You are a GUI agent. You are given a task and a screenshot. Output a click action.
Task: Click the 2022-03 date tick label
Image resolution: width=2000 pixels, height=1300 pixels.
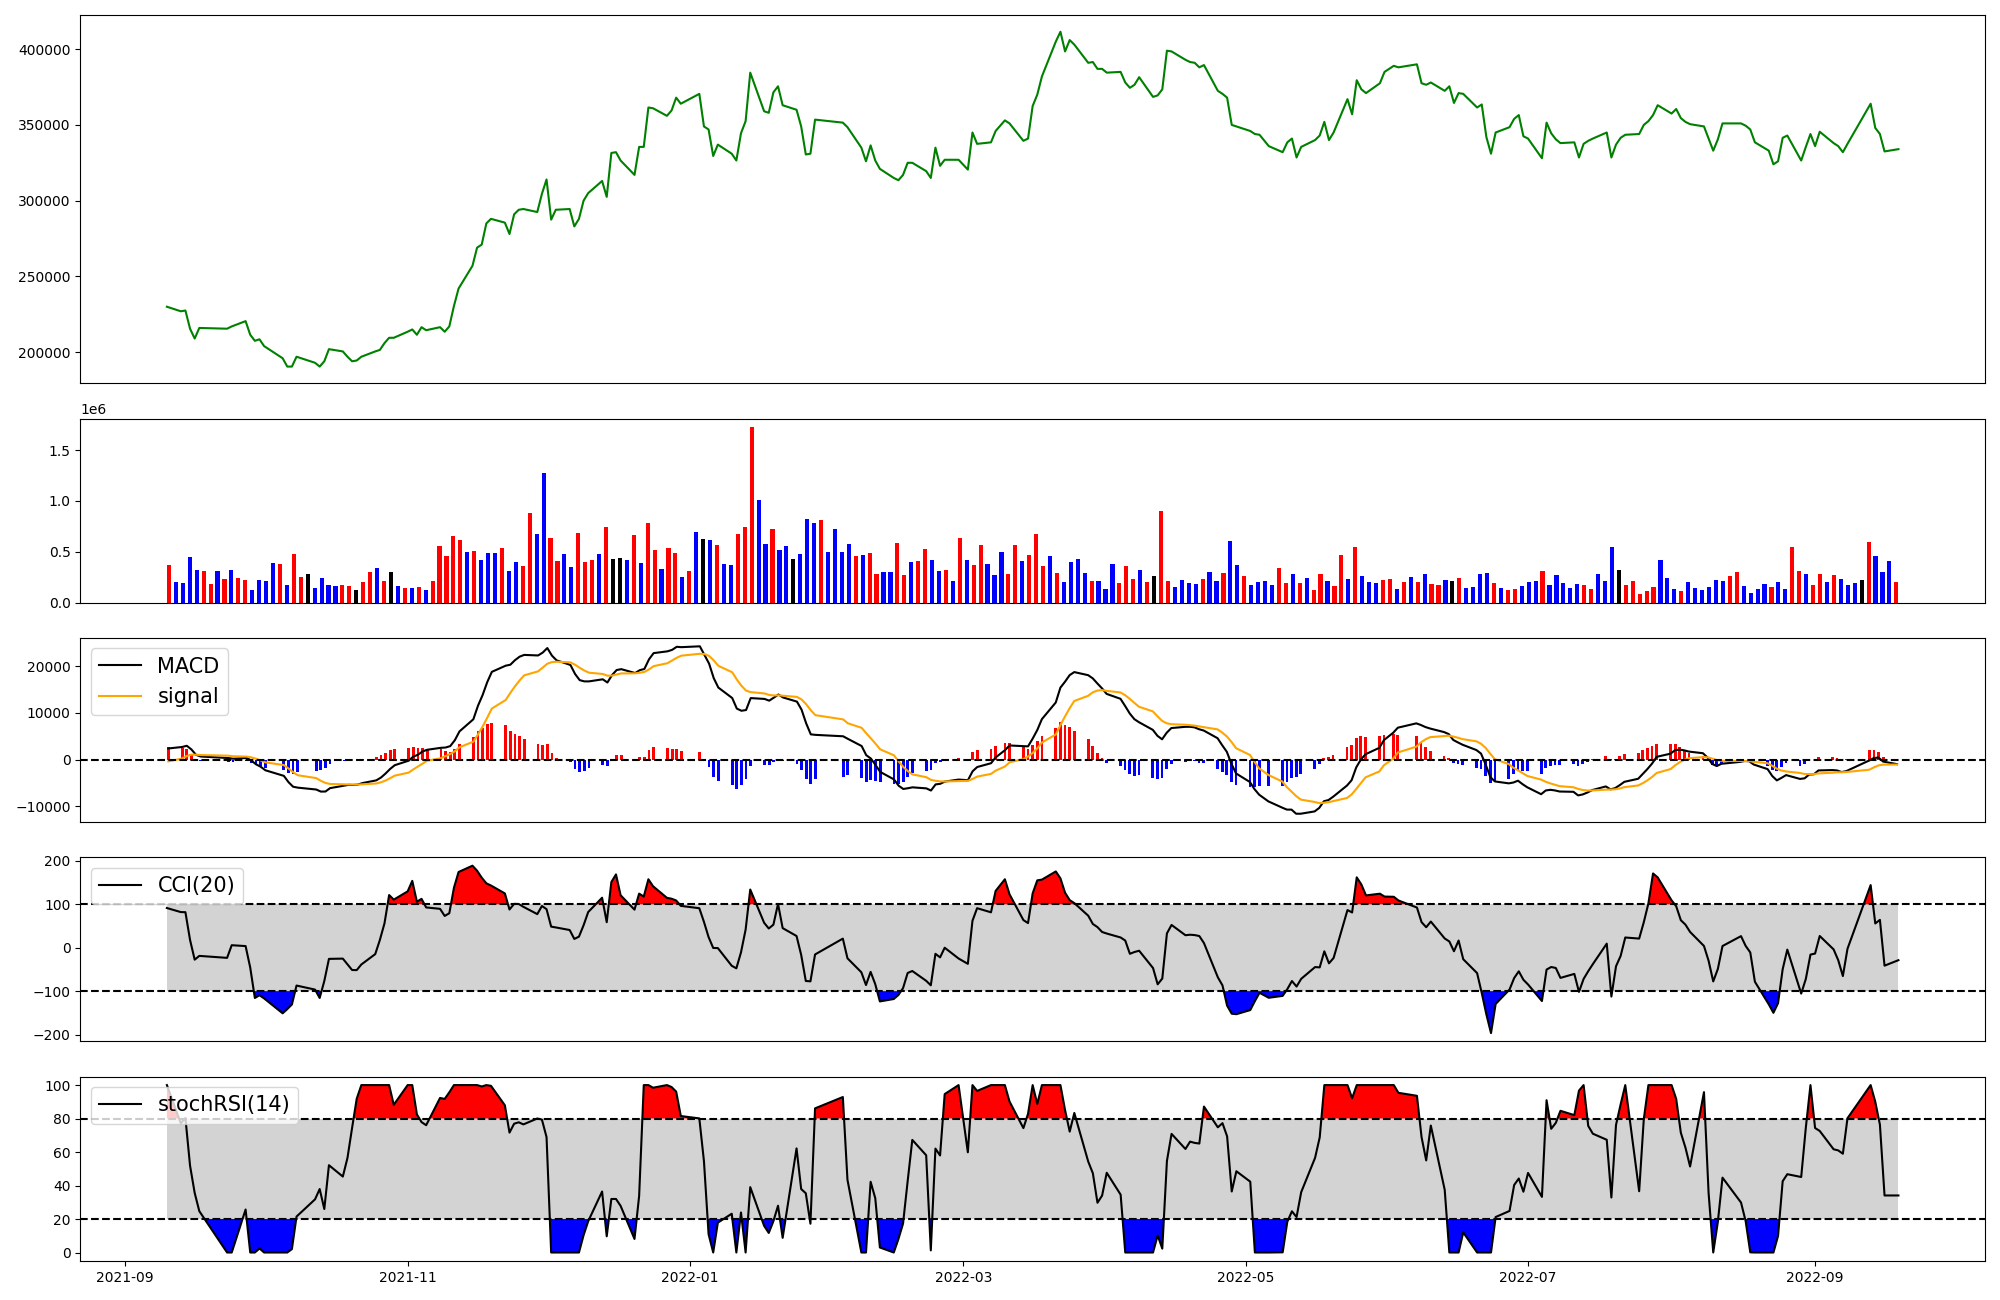point(963,1277)
